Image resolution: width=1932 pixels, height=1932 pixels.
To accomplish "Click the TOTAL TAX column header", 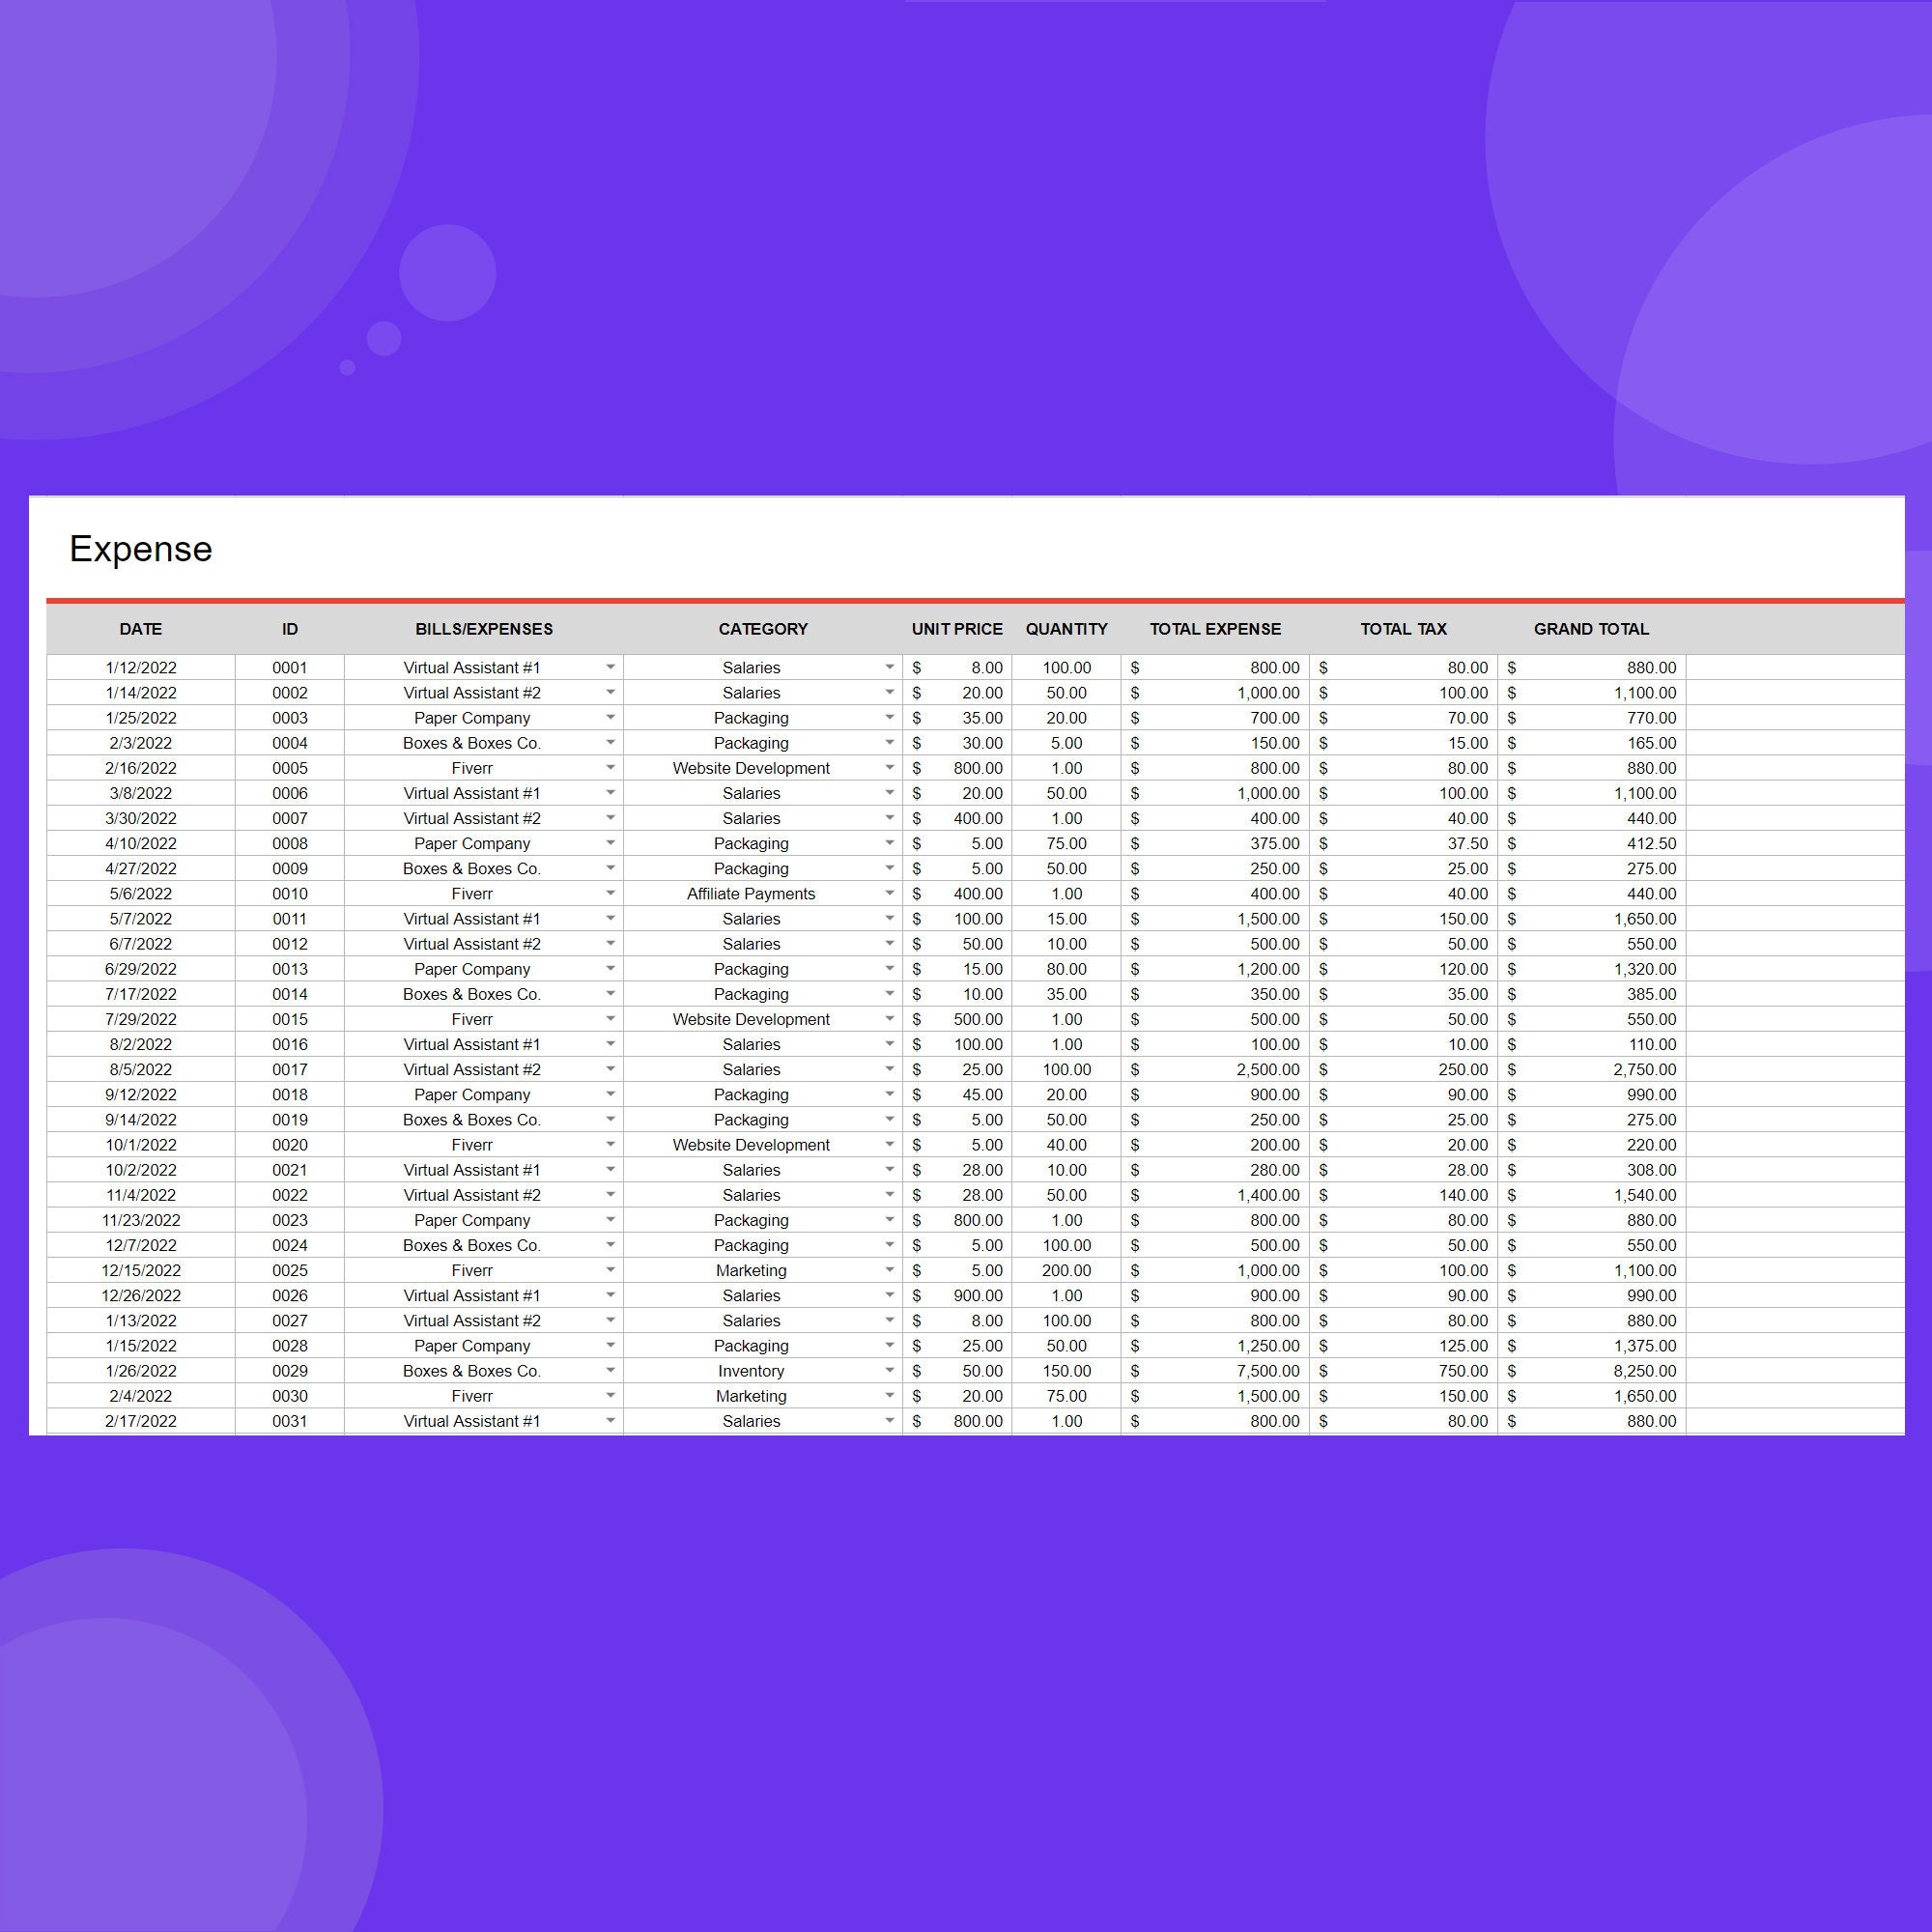I will coord(1404,629).
